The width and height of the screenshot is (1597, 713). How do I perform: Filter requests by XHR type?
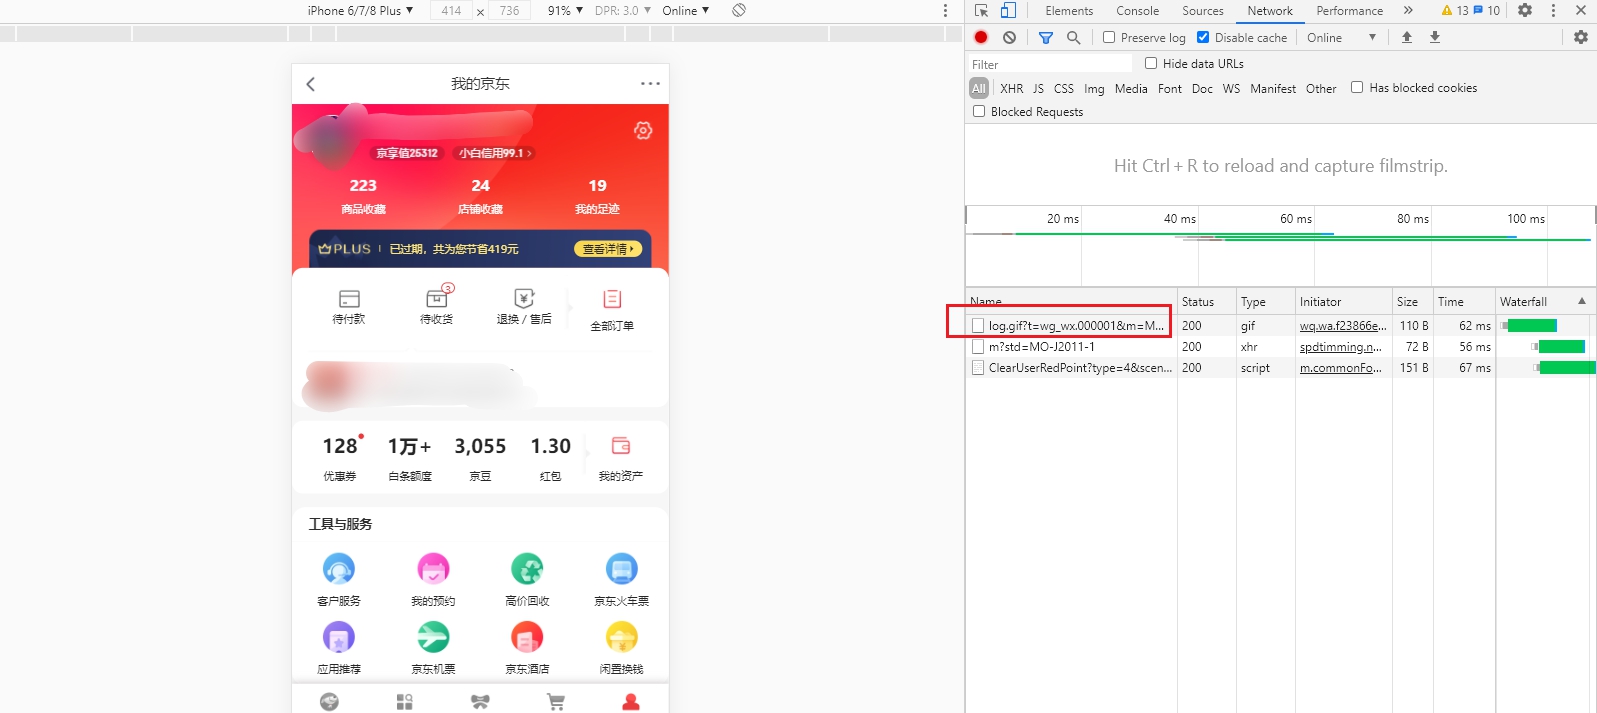(x=1012, y=88)
